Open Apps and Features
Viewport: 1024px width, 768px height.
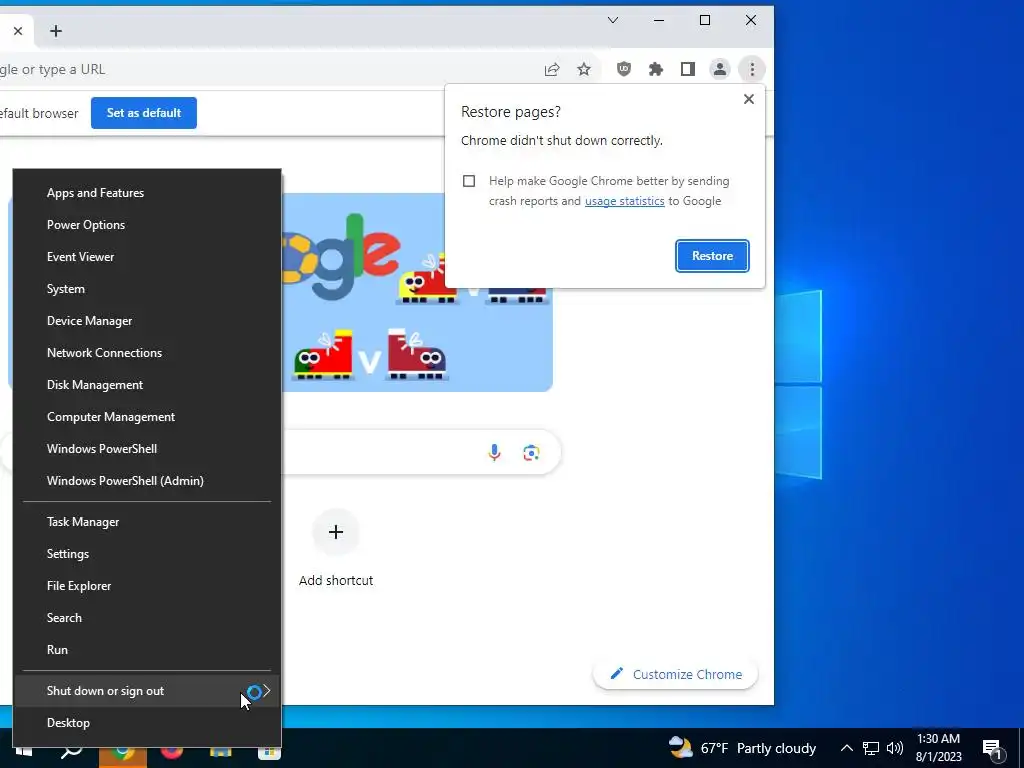[147, 193]
